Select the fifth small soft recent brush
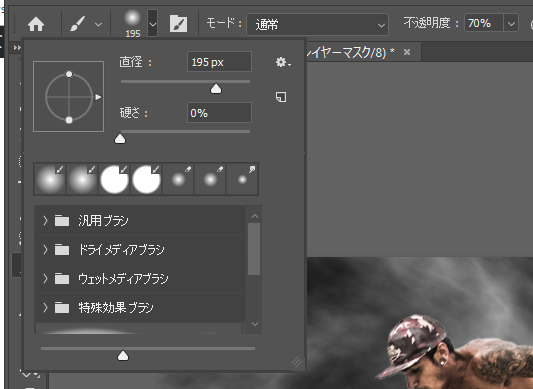Image resolution: width=533 pixels, height=389 pixels. point(178,179)
